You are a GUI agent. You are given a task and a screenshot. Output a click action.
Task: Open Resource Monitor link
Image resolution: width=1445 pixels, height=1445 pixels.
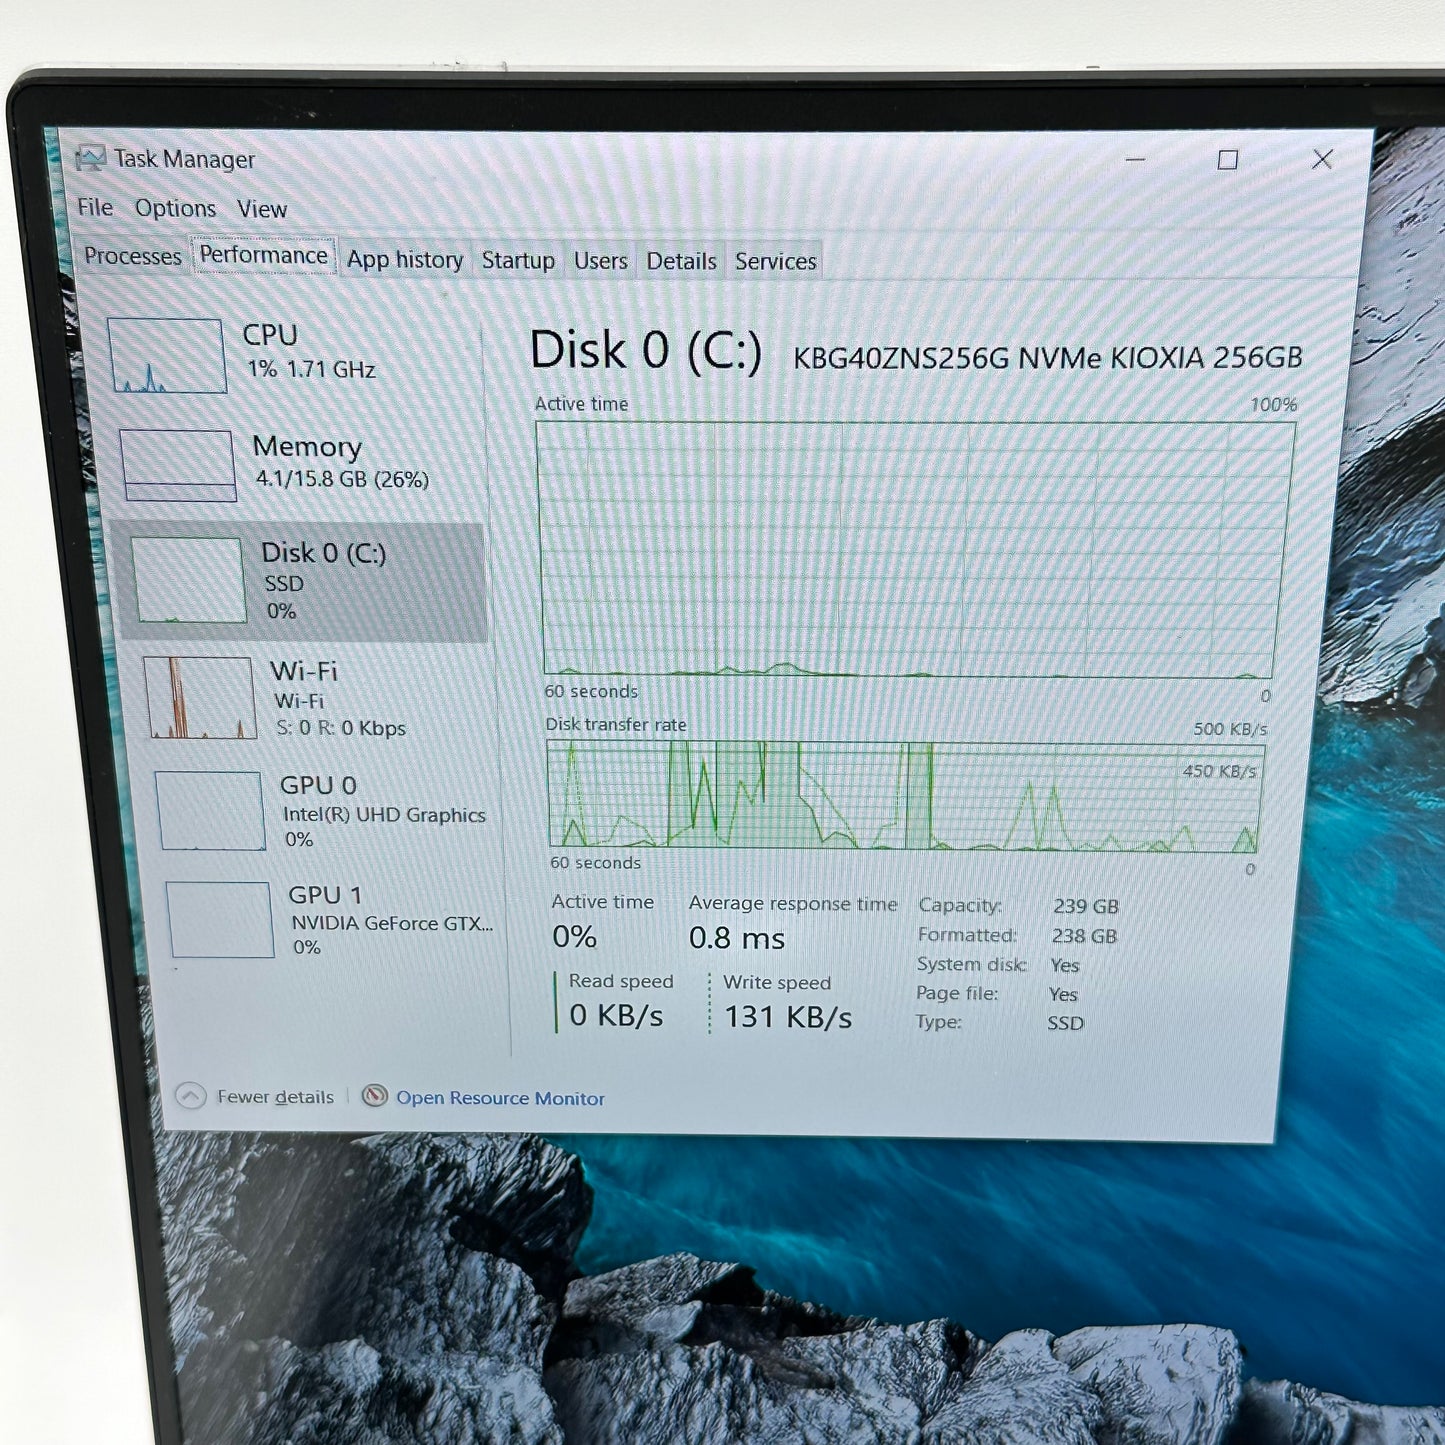click(500, 1098)
